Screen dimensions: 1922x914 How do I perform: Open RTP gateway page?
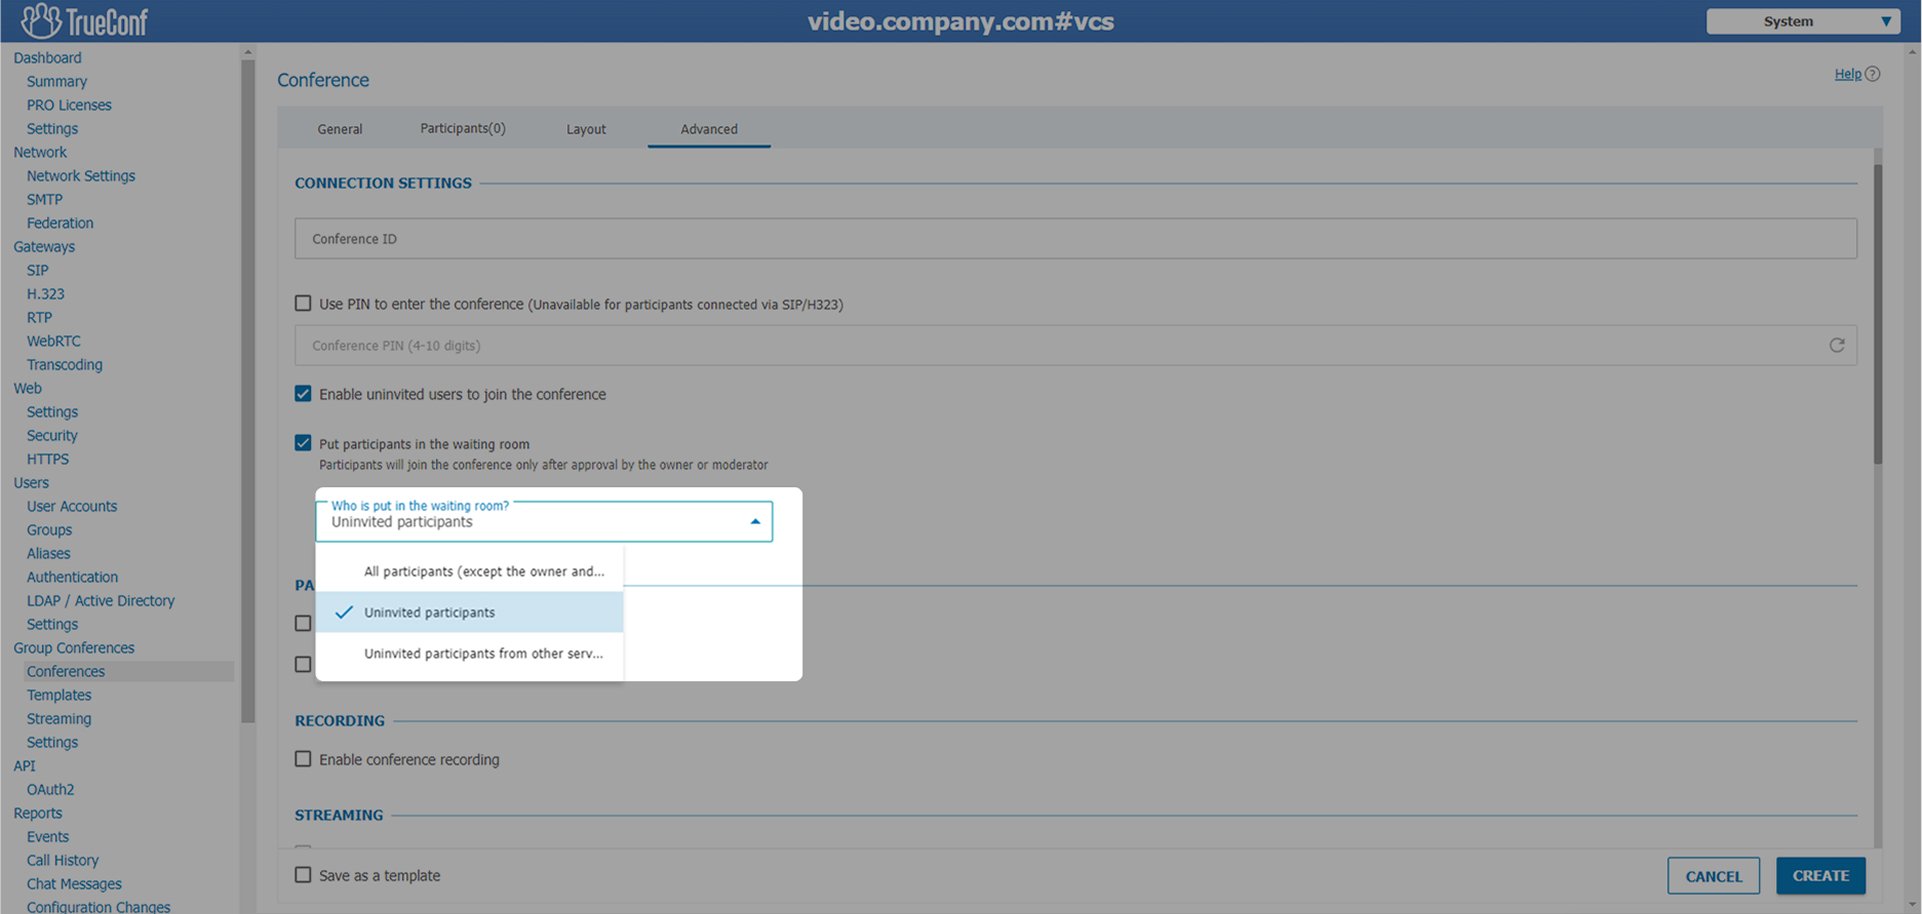pyautogui.click(x=39, y=317)
